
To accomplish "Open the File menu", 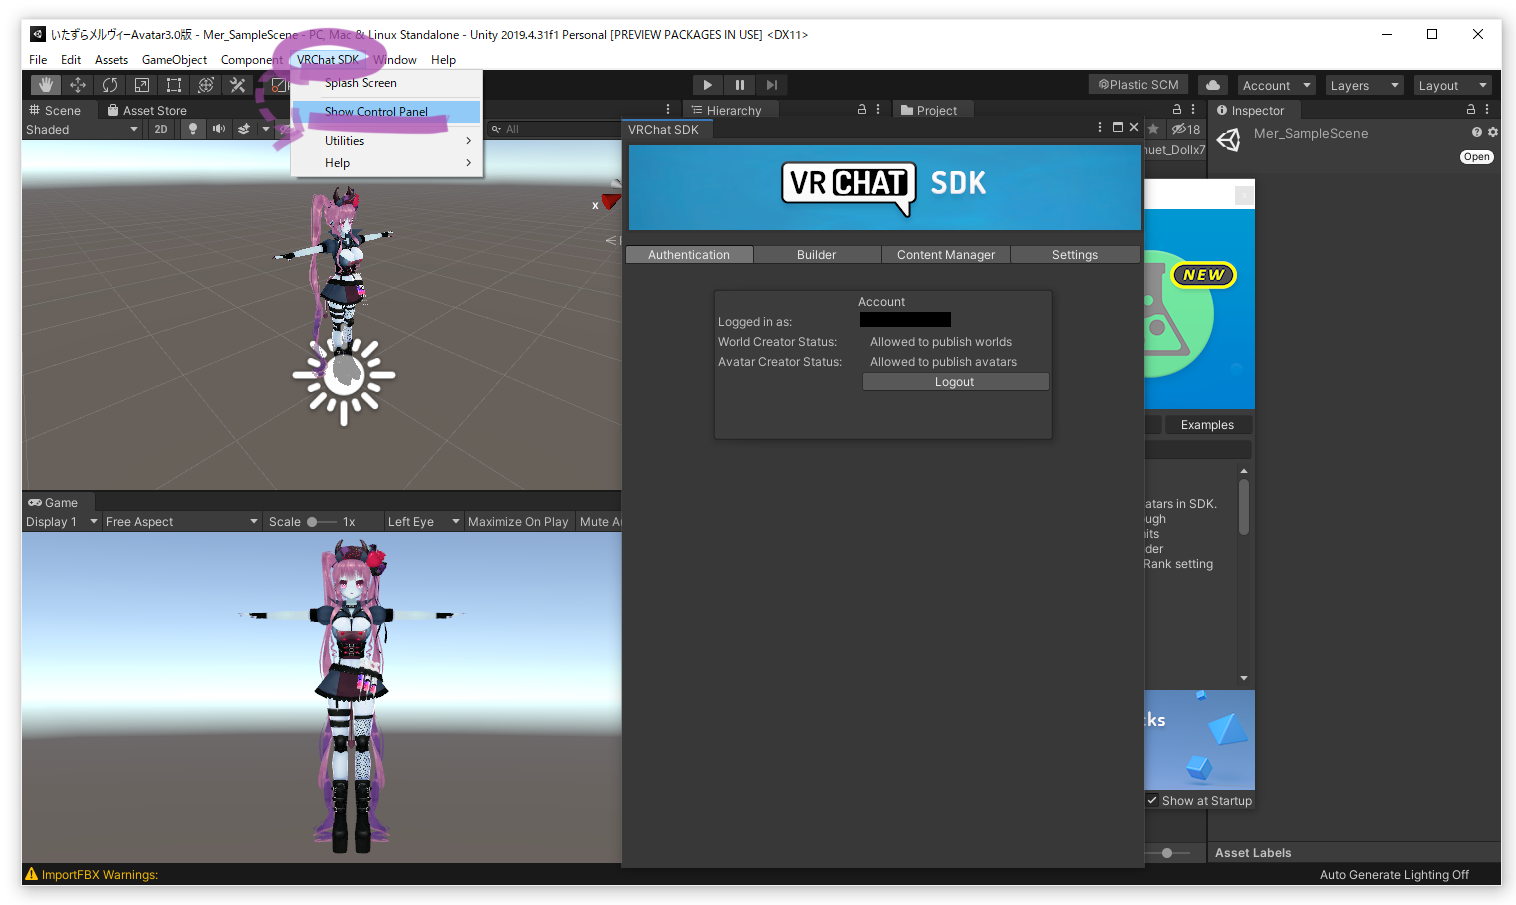I will pos(38,60).
